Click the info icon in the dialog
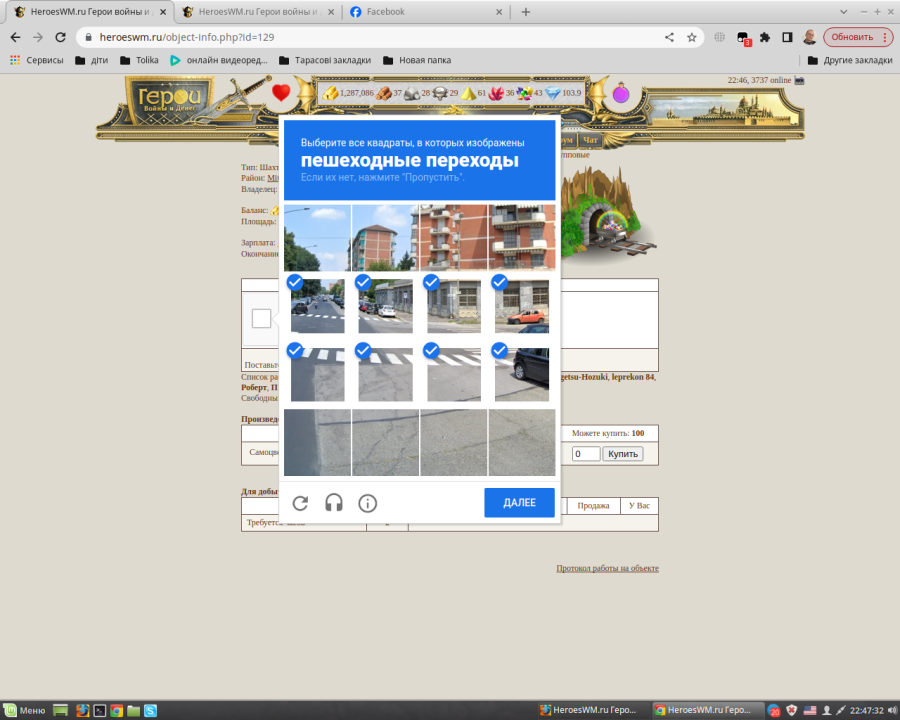This screenshot has width=900, height=720. point(367,503)
